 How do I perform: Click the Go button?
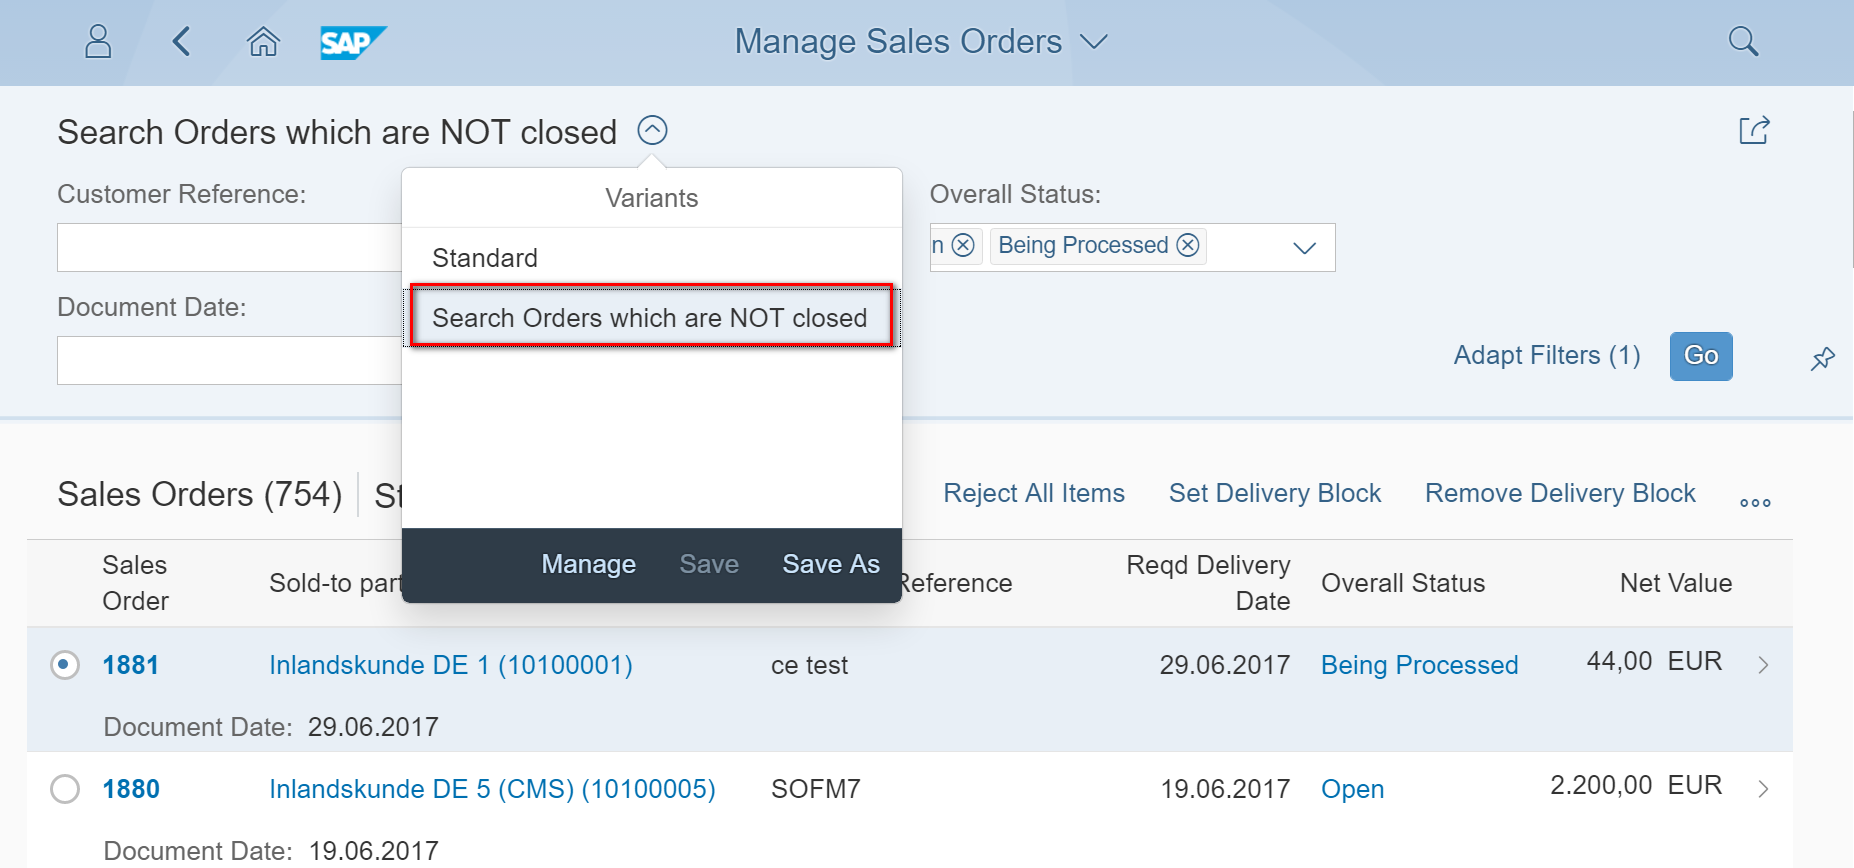pyautogui.click(x=1701, y=356)
